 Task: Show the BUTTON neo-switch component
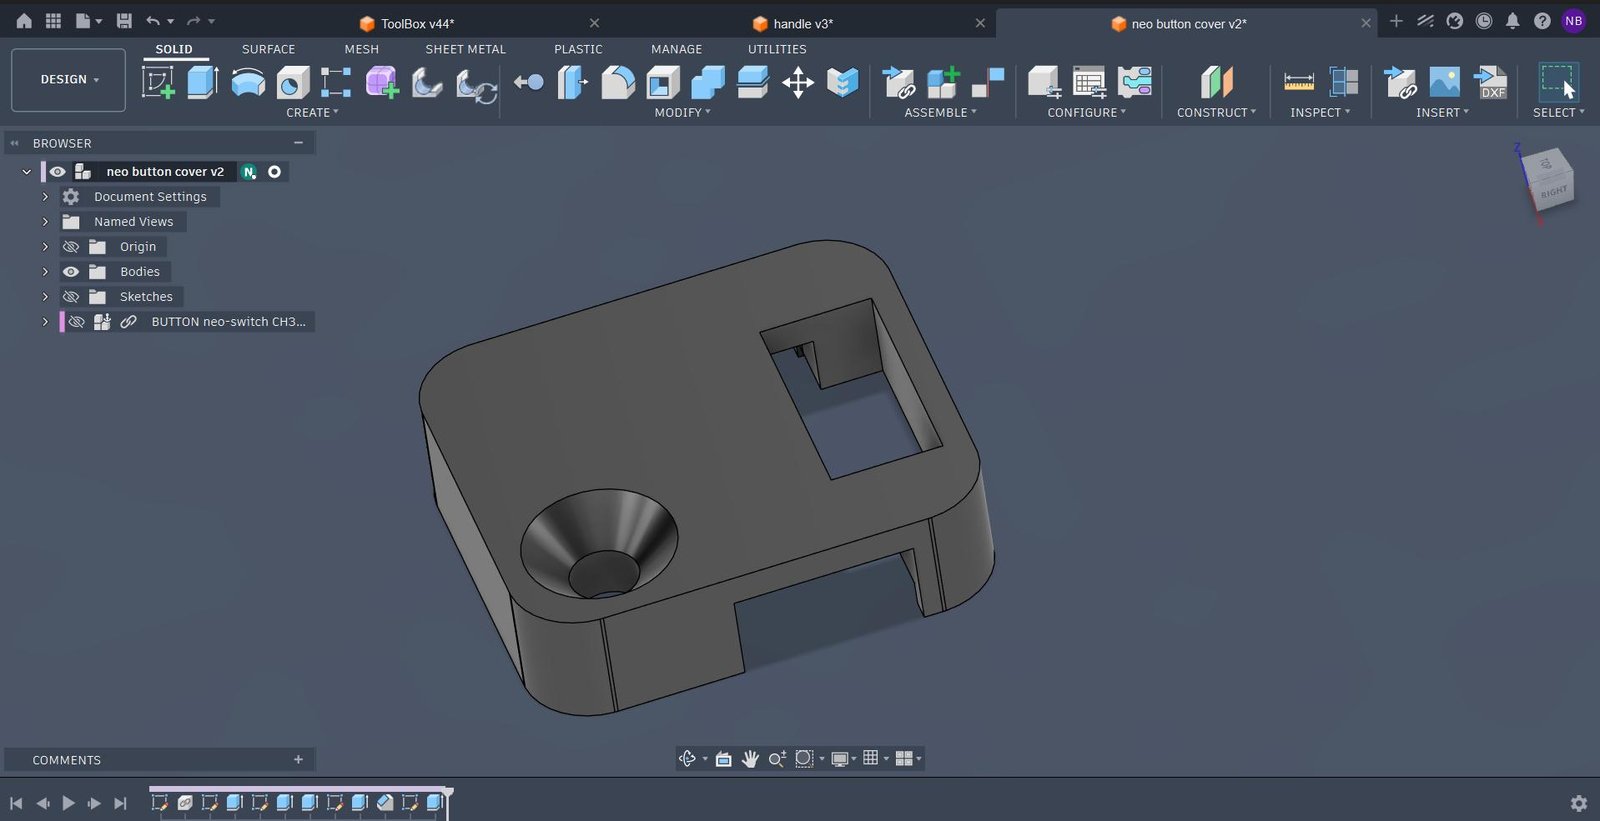click(76, 322)
